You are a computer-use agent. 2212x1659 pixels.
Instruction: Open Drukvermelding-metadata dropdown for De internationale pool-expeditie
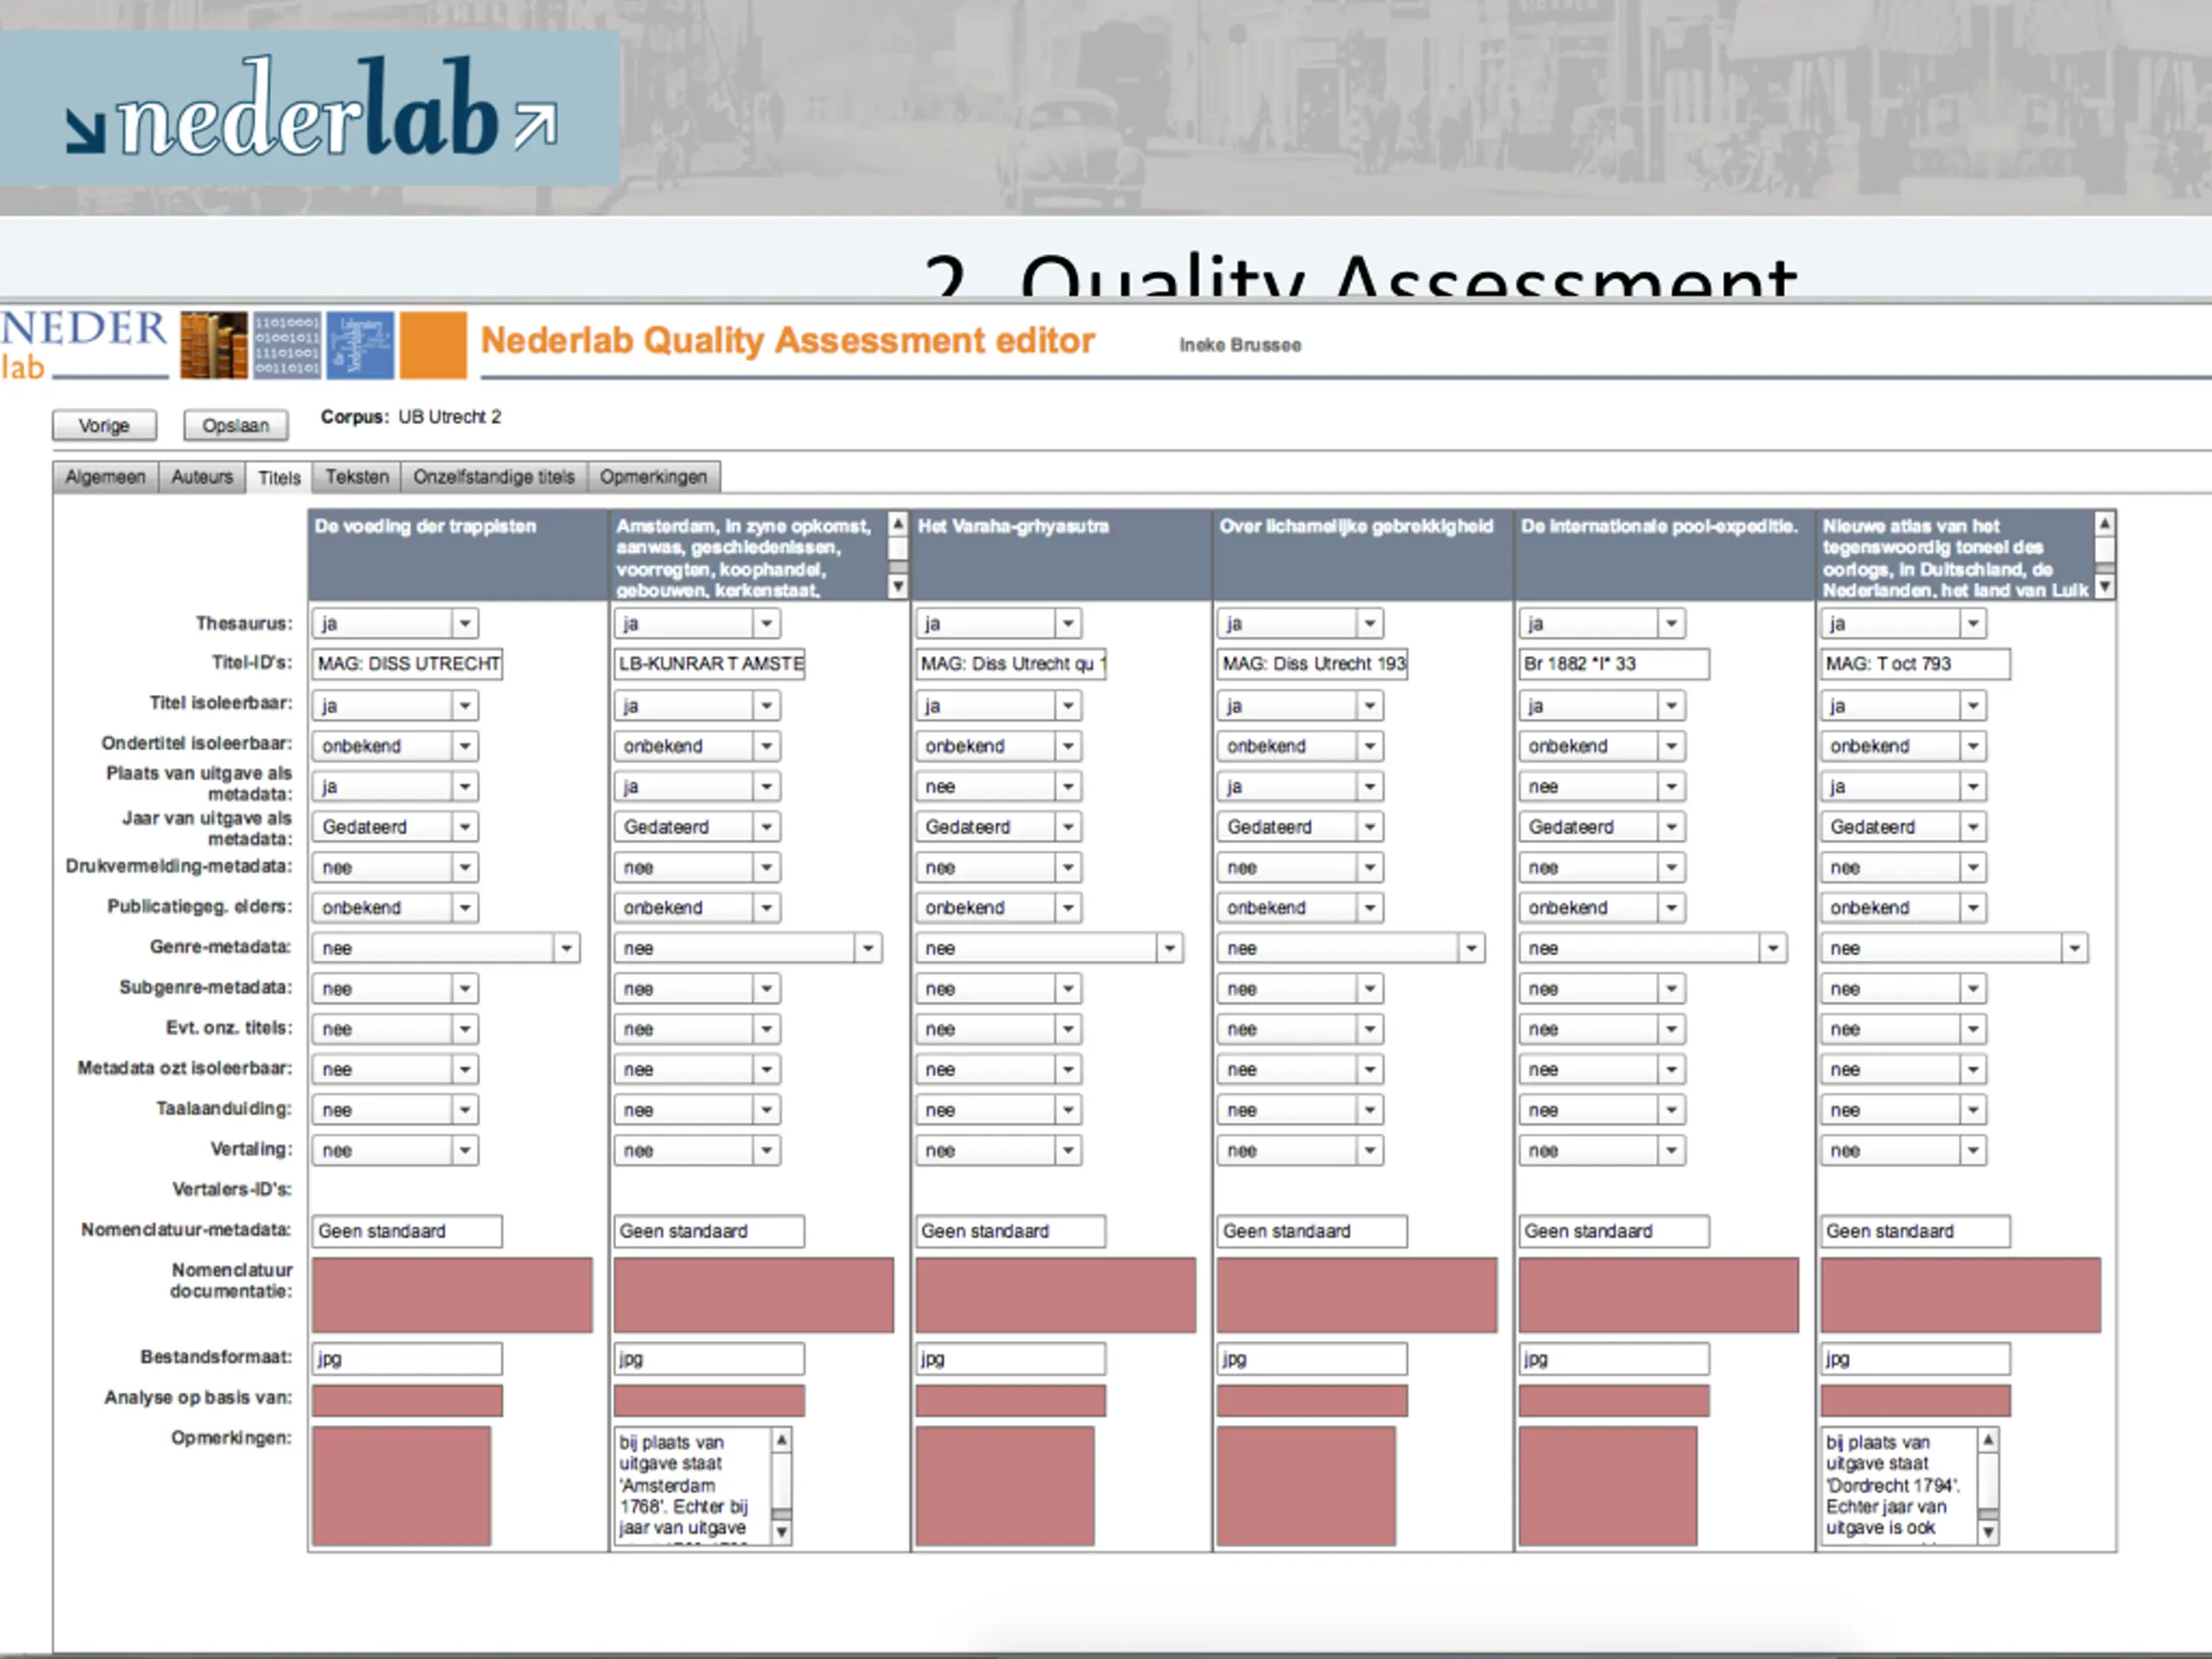click(1602, 868)
